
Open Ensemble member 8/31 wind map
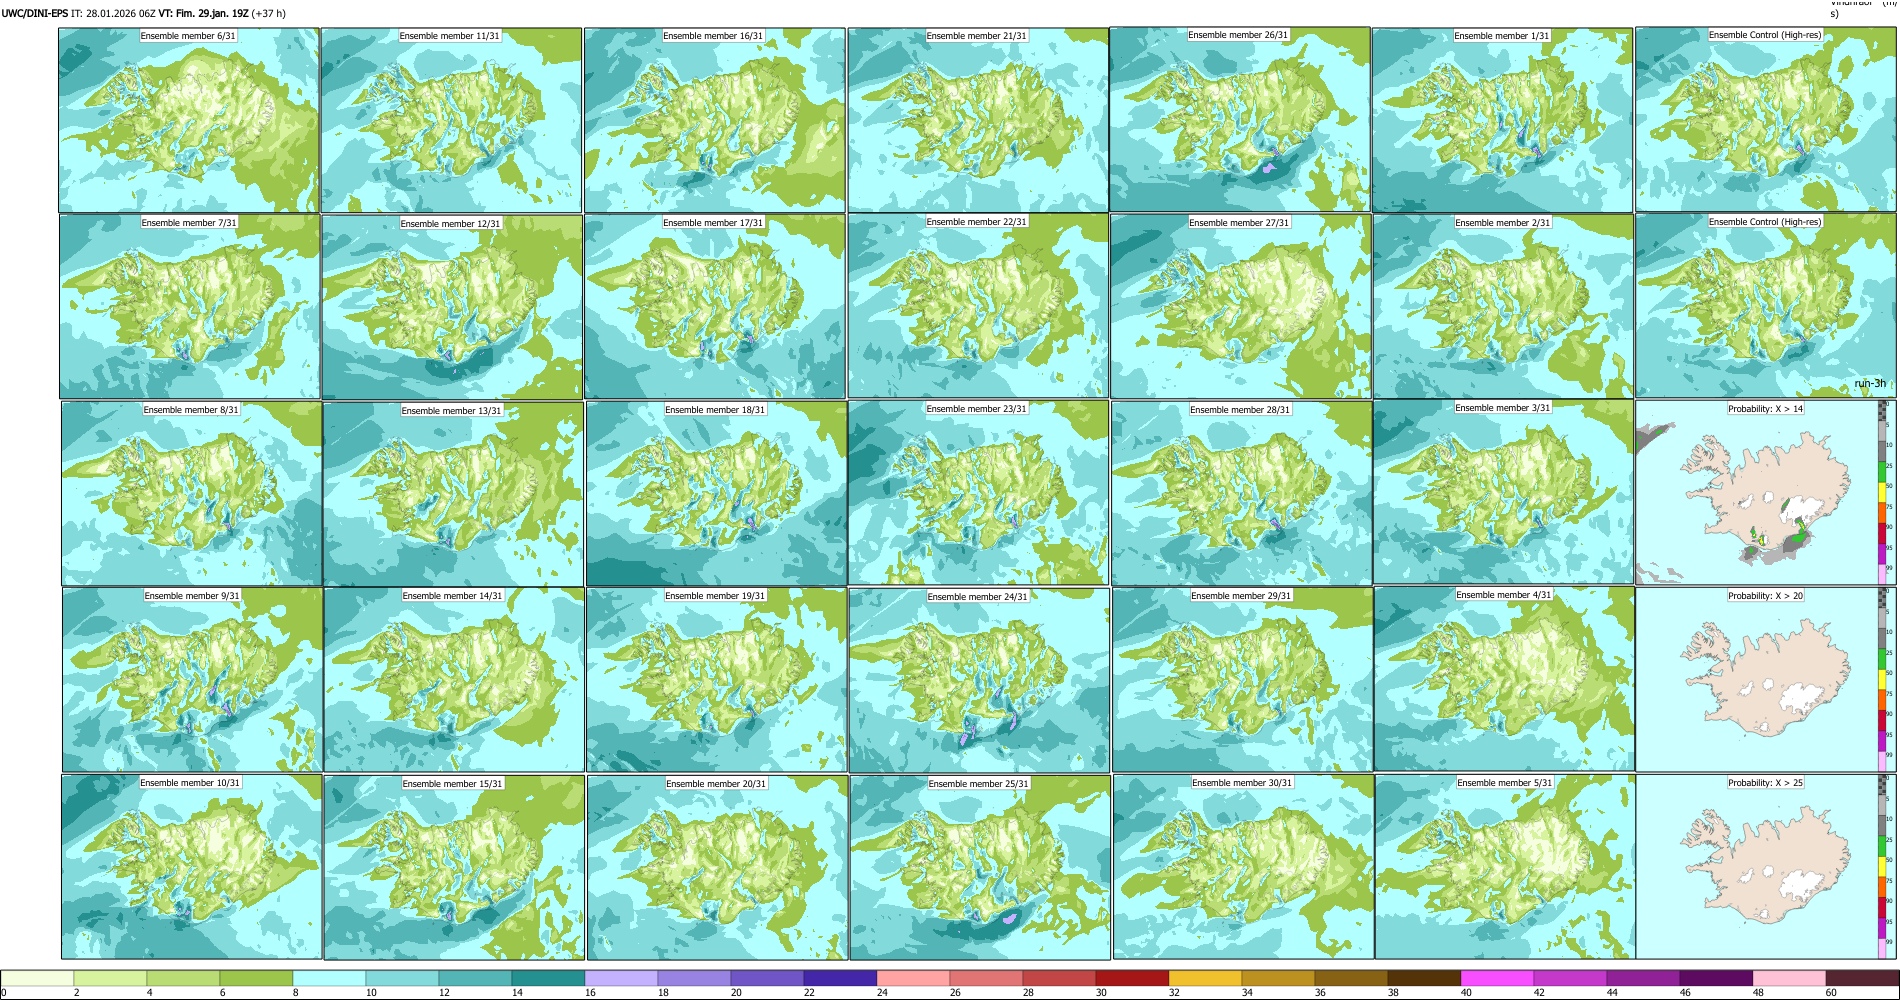tap(192, 494)
